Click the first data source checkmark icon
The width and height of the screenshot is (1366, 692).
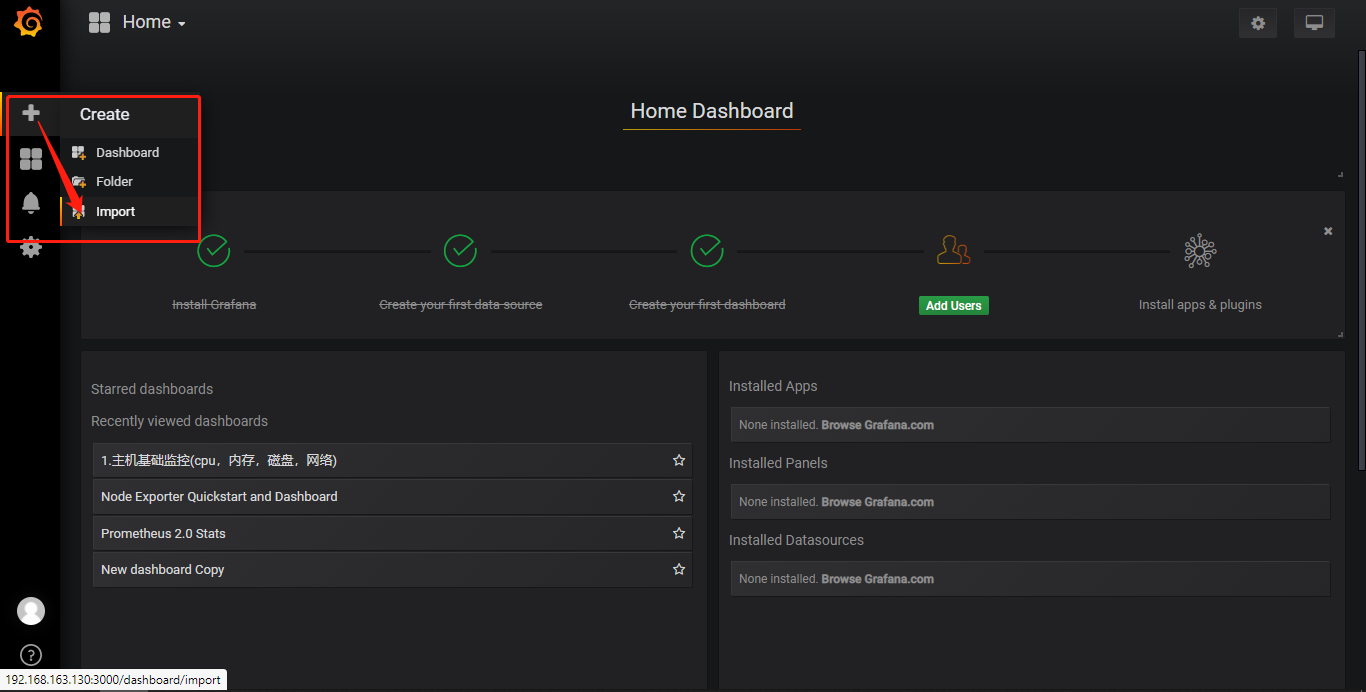coord(460,250)
